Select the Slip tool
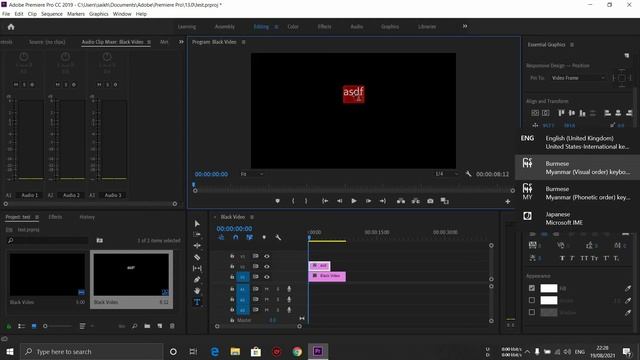This screenshot has height=360, width=640. tap(197, 268)
